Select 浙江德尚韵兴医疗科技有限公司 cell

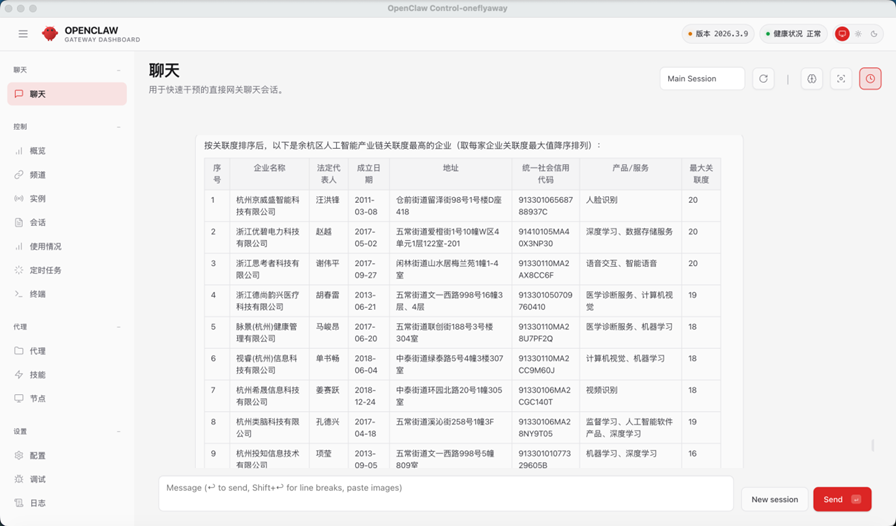click(268, 301)
